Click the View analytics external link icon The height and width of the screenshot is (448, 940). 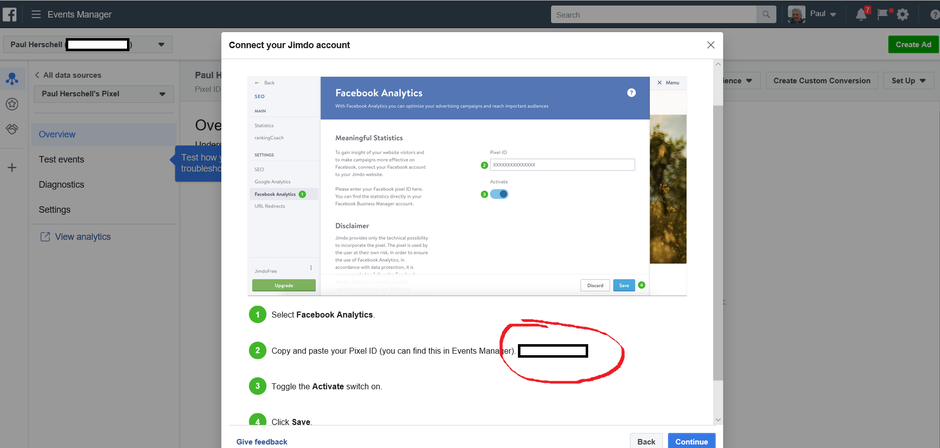coord(44,237)
